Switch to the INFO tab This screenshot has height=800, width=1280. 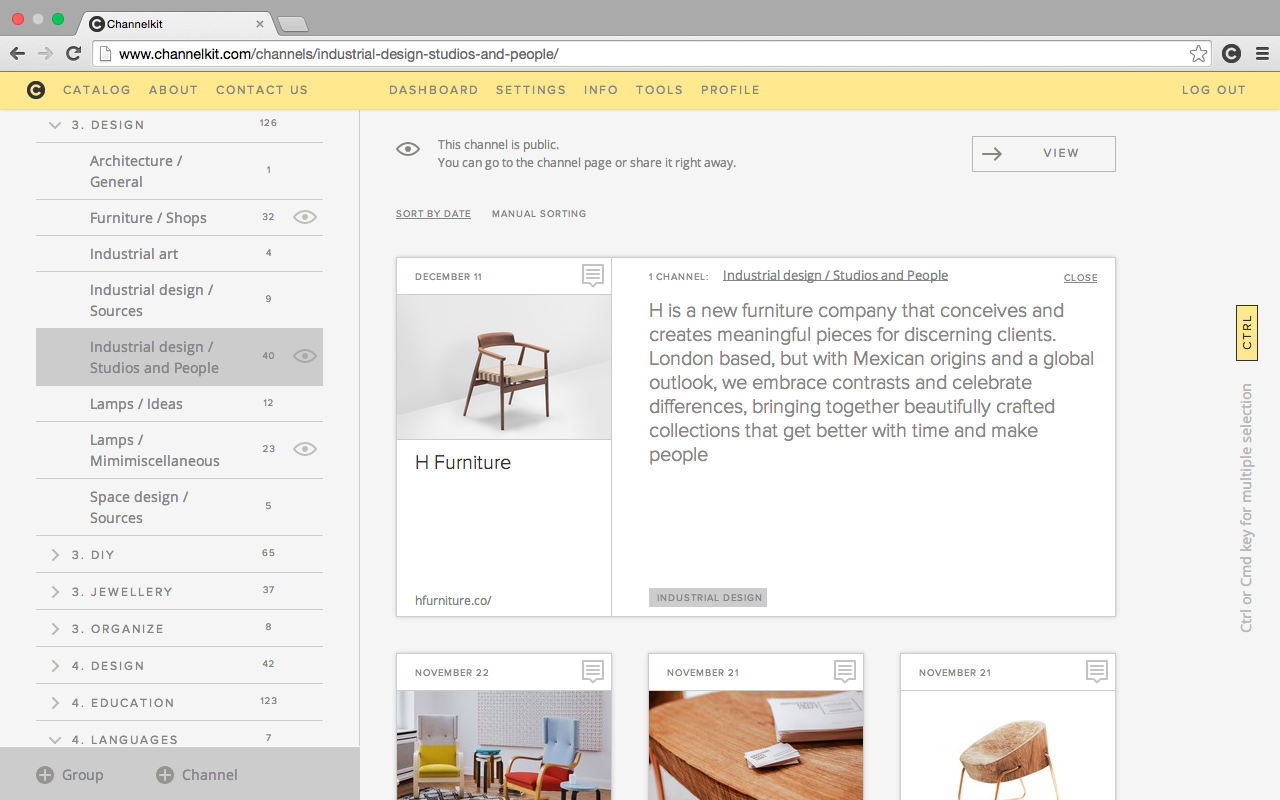(x=601, y=90)
